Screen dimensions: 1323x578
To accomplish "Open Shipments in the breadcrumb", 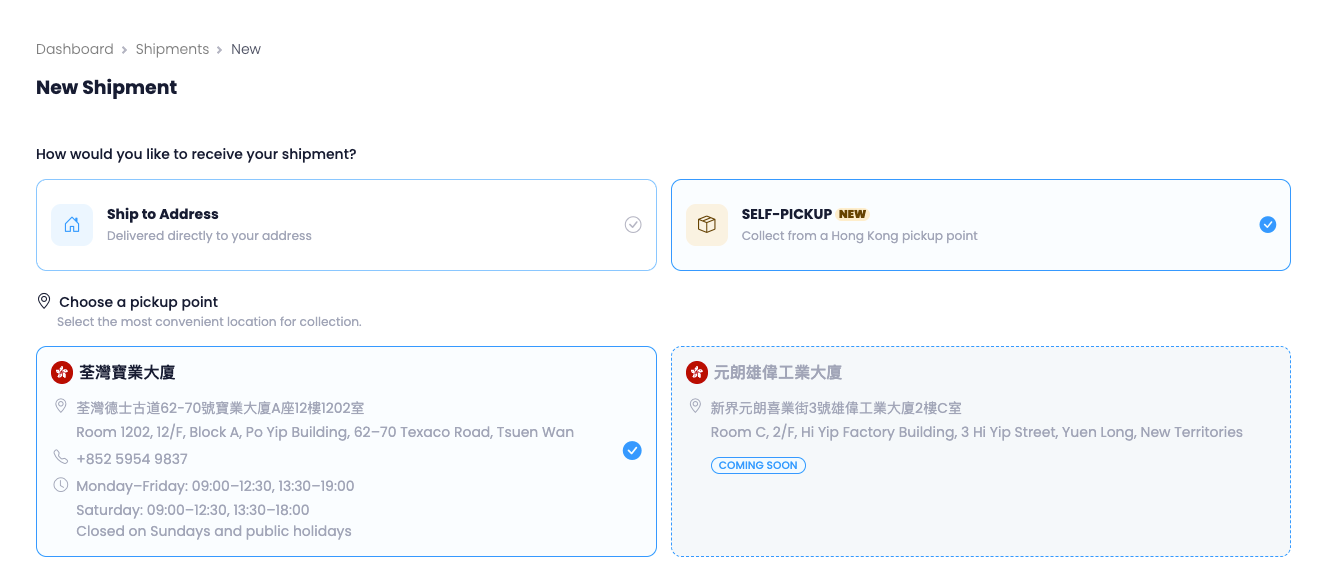I will [172, 49].
